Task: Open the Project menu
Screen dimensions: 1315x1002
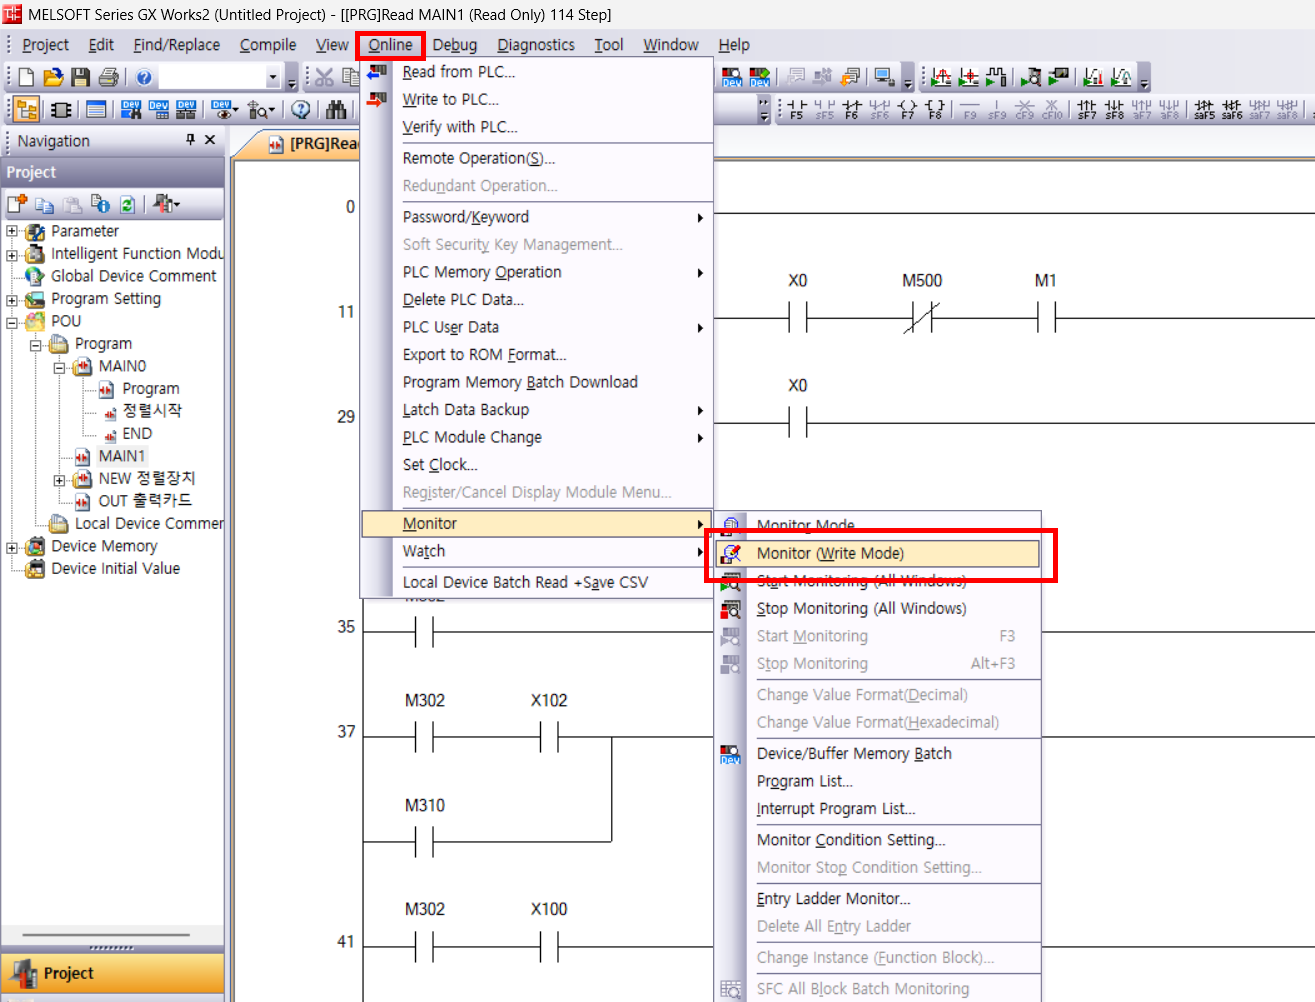Action: (x=46, y=45)
